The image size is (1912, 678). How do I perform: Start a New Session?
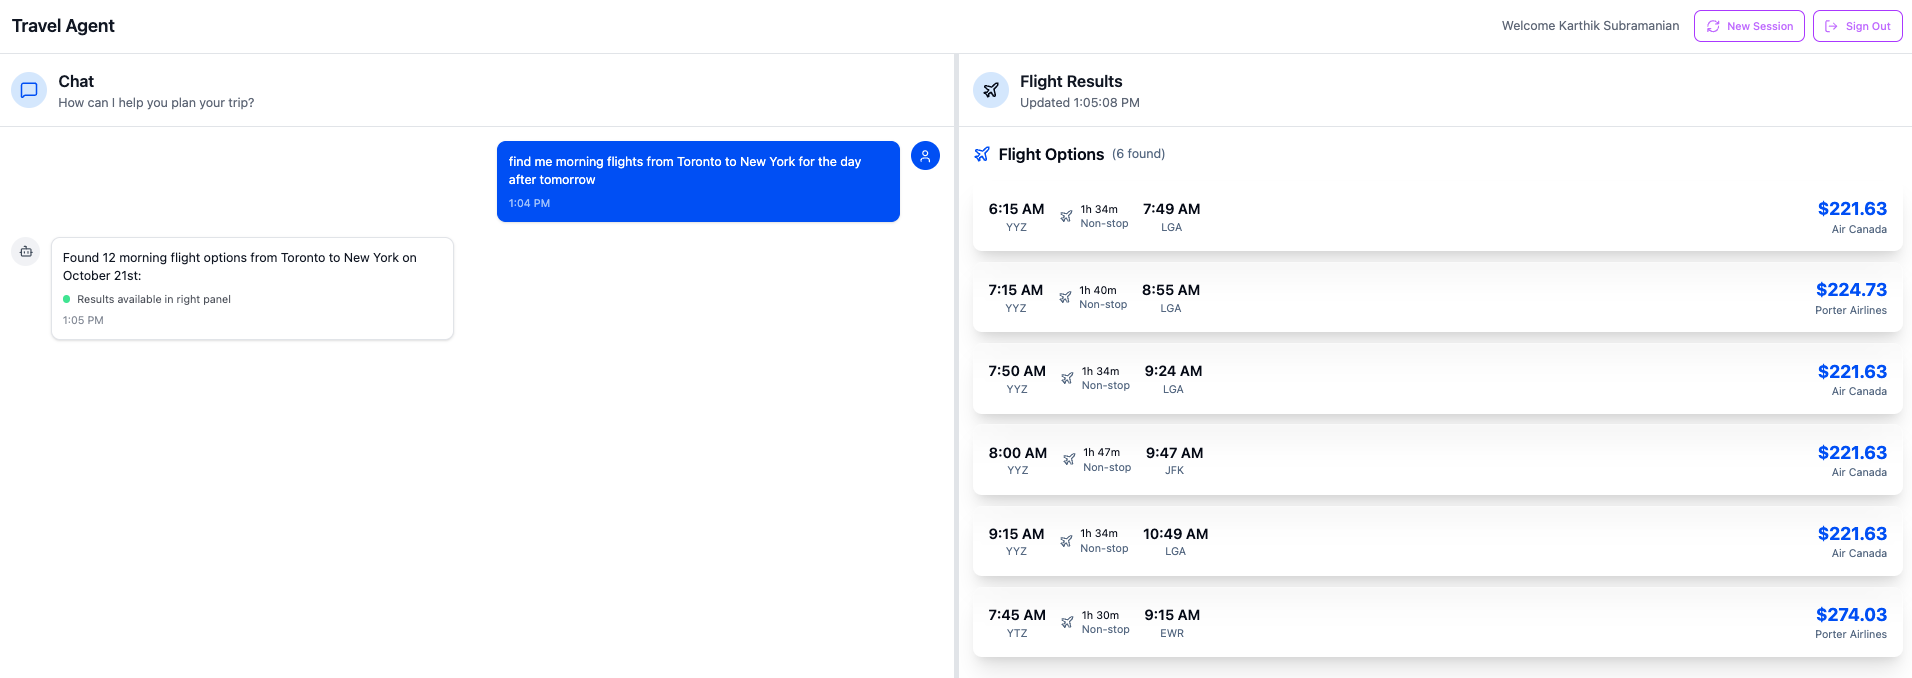[1748, 26]
